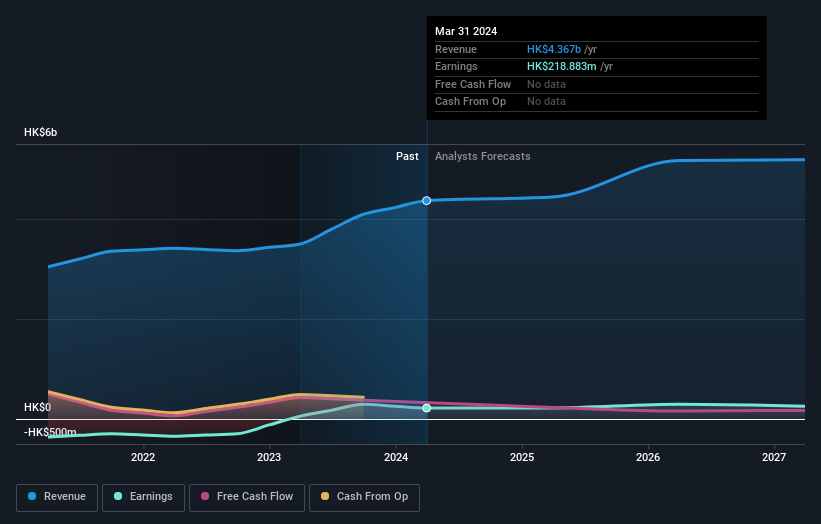This screenshot has width=821, height=524.
Task: Click the tooltip date Mar 31 2024
Action: click(x=466, y=31)
